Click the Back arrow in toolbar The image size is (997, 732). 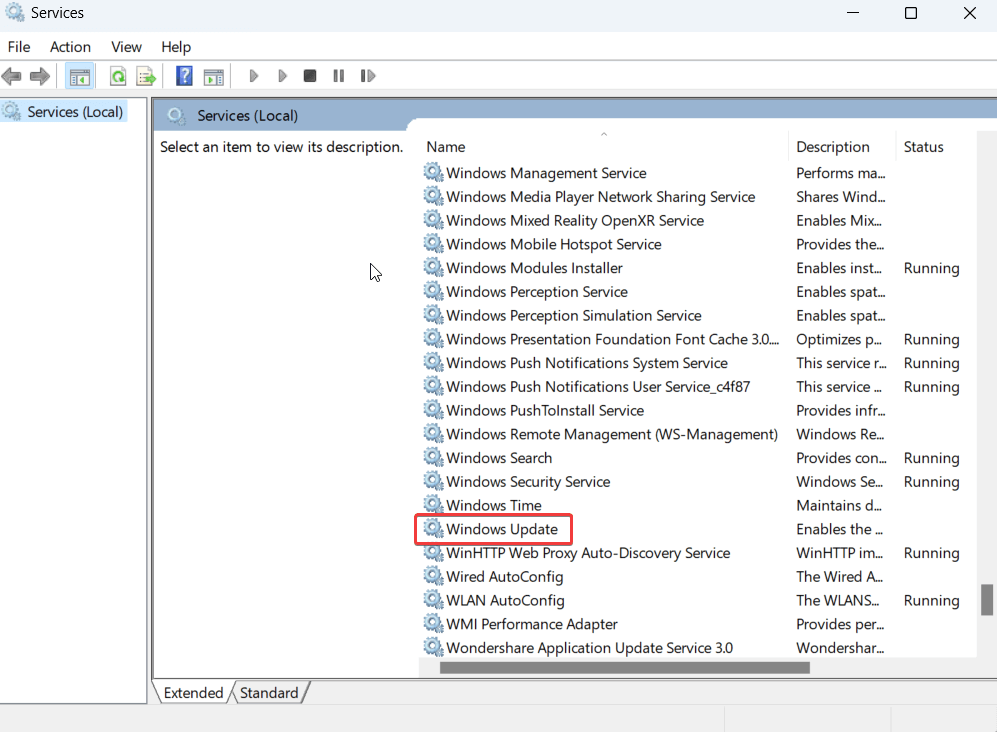point(12,76)
